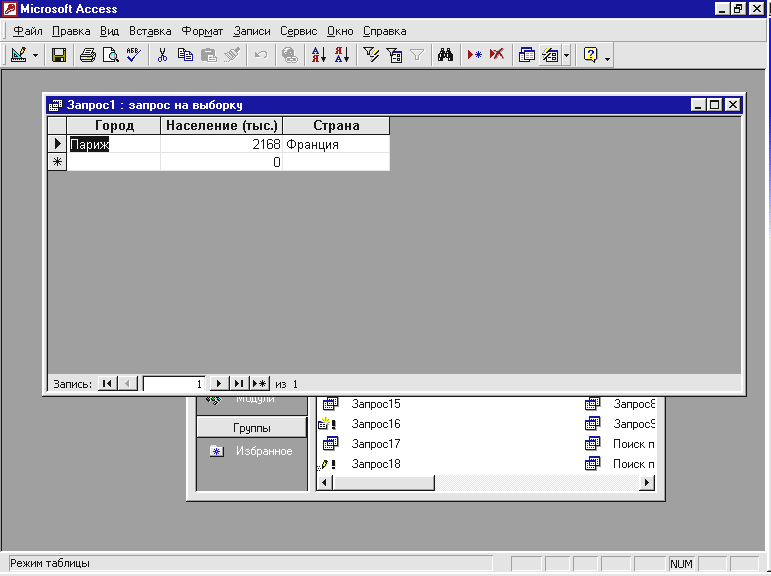Run spelling check with the ABC checkmark icon

click(133, 55)
